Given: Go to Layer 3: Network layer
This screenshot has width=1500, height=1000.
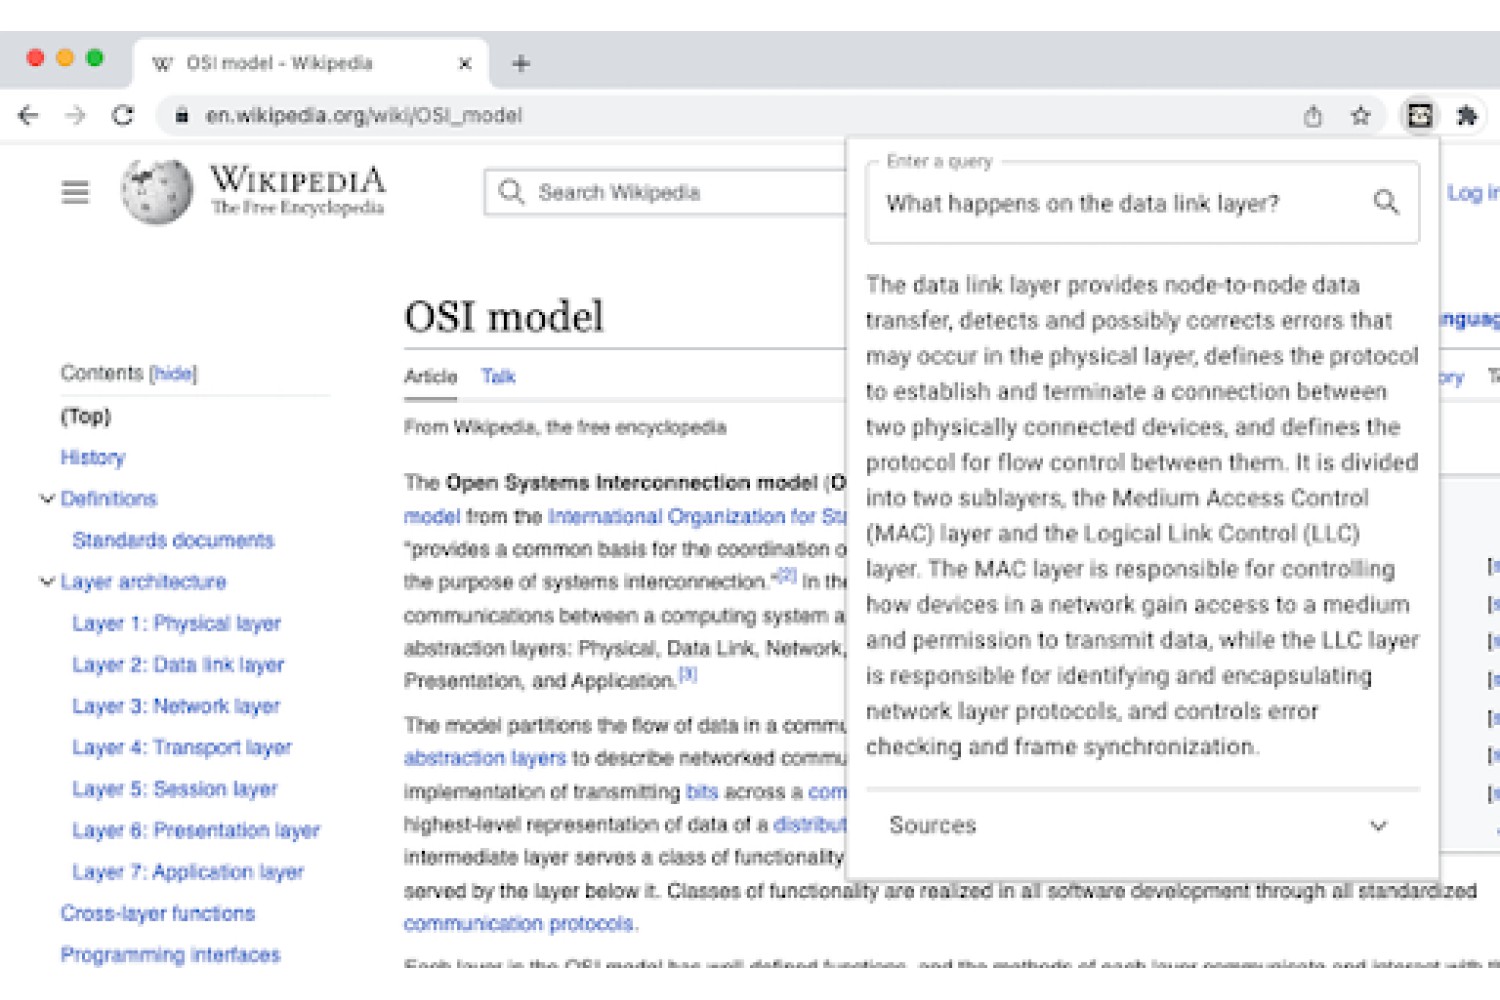Looking at the screenshot, I should (x=176, y=706).
